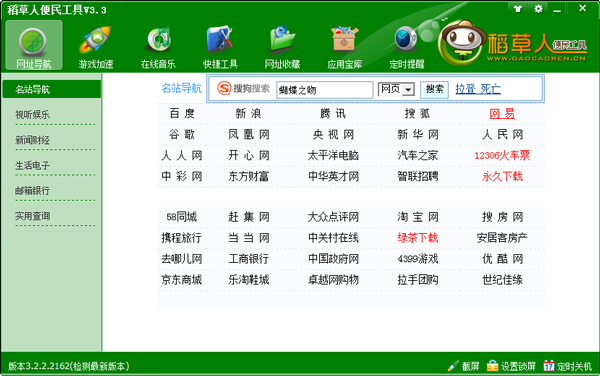The height and width of the screenshot is (376, 600).
Task: Click the 设置锁屏 lock icon
Action: point(492,366)
